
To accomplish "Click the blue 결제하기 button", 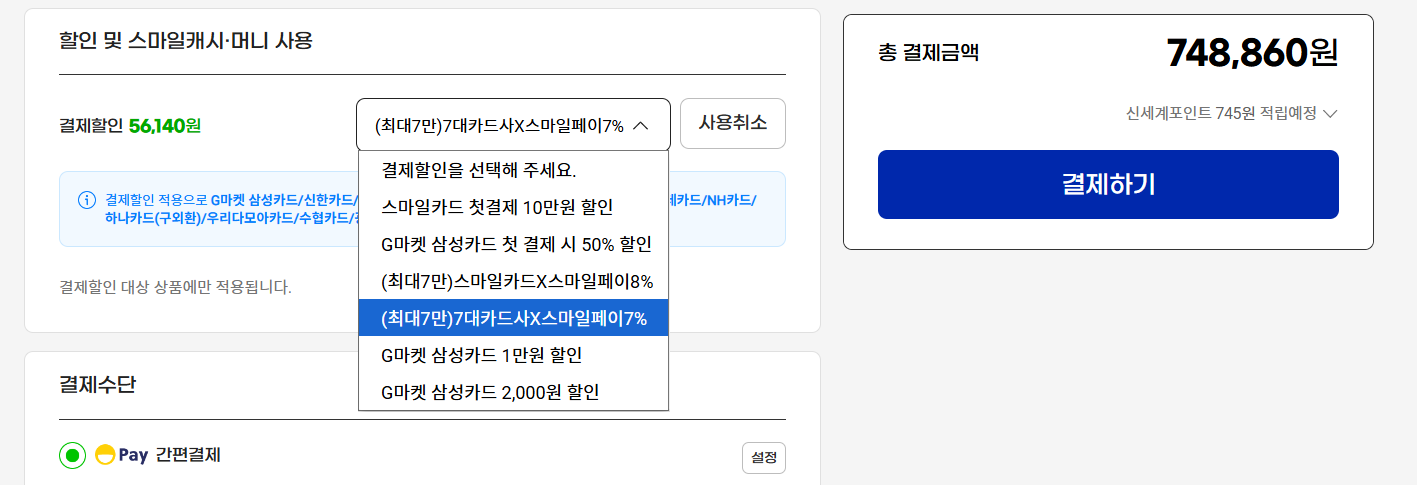I will pyautogui.click(x=1108, y=184).
